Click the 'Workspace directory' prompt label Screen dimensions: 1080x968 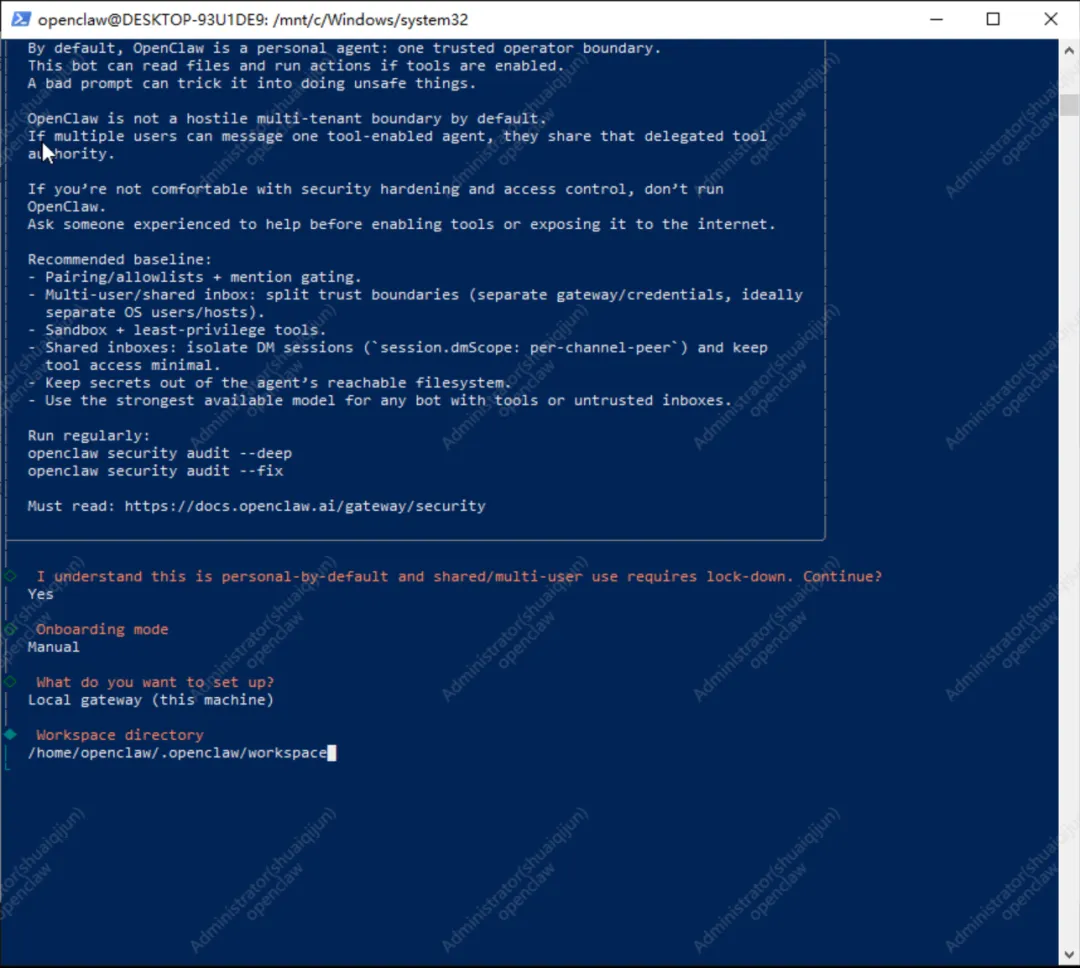pyautogui.click(x=120, y=735)
